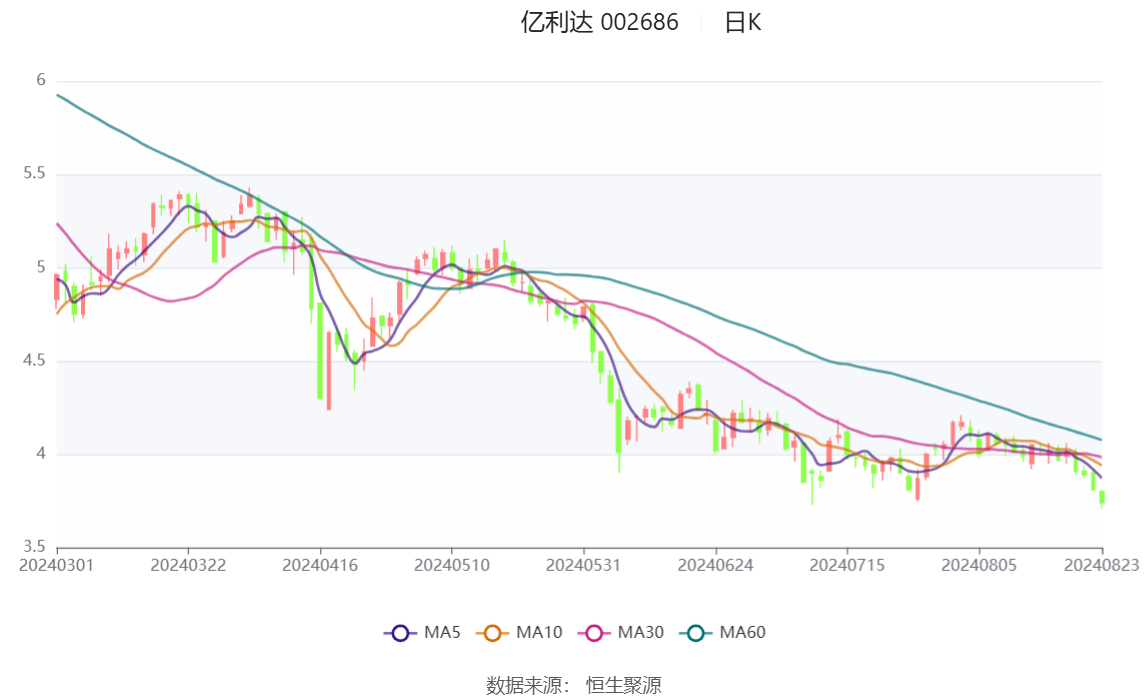
Task: Click the 20240416 date axis label
Action: pos(320,565)
